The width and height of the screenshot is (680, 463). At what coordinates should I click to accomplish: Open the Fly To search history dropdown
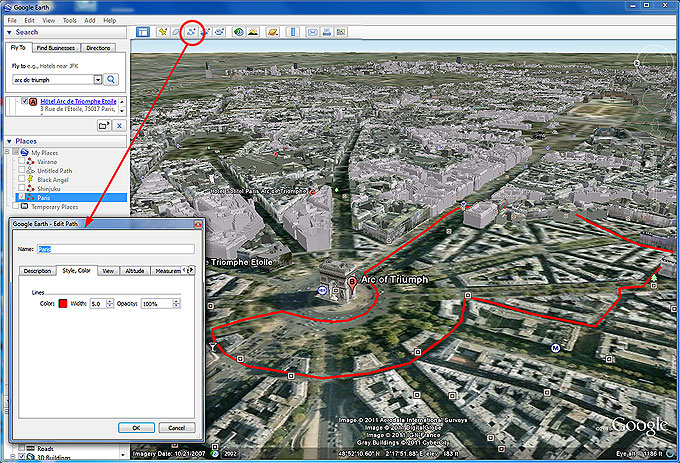98,79
